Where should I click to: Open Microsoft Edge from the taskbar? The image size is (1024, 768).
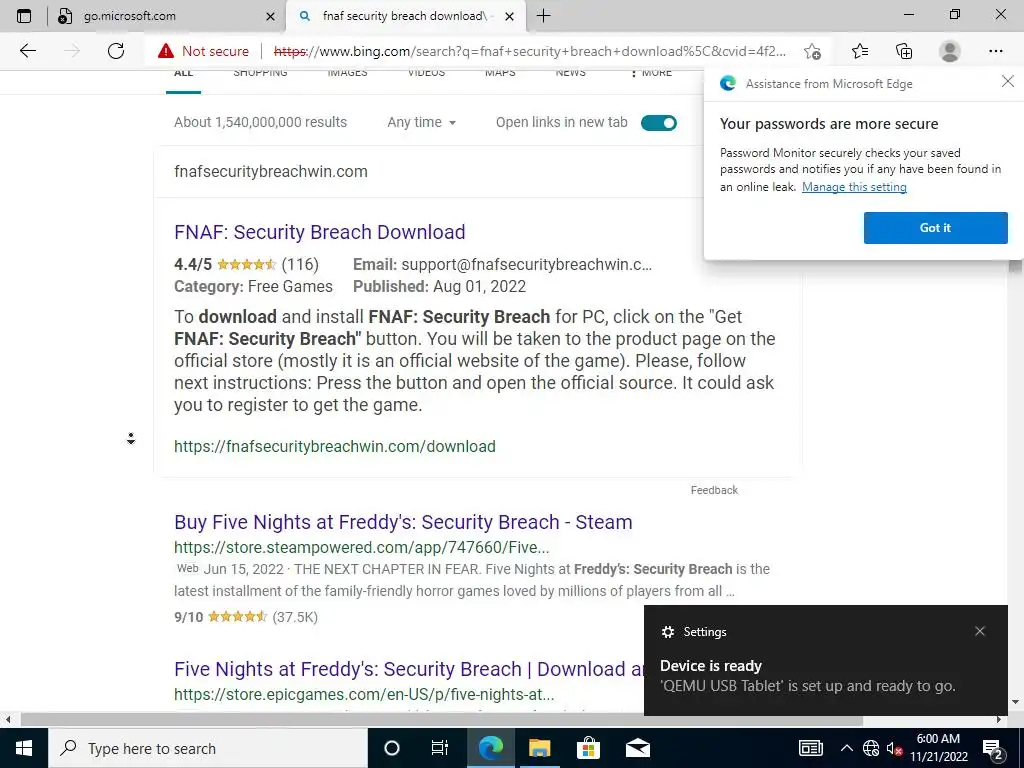[490, 748]
